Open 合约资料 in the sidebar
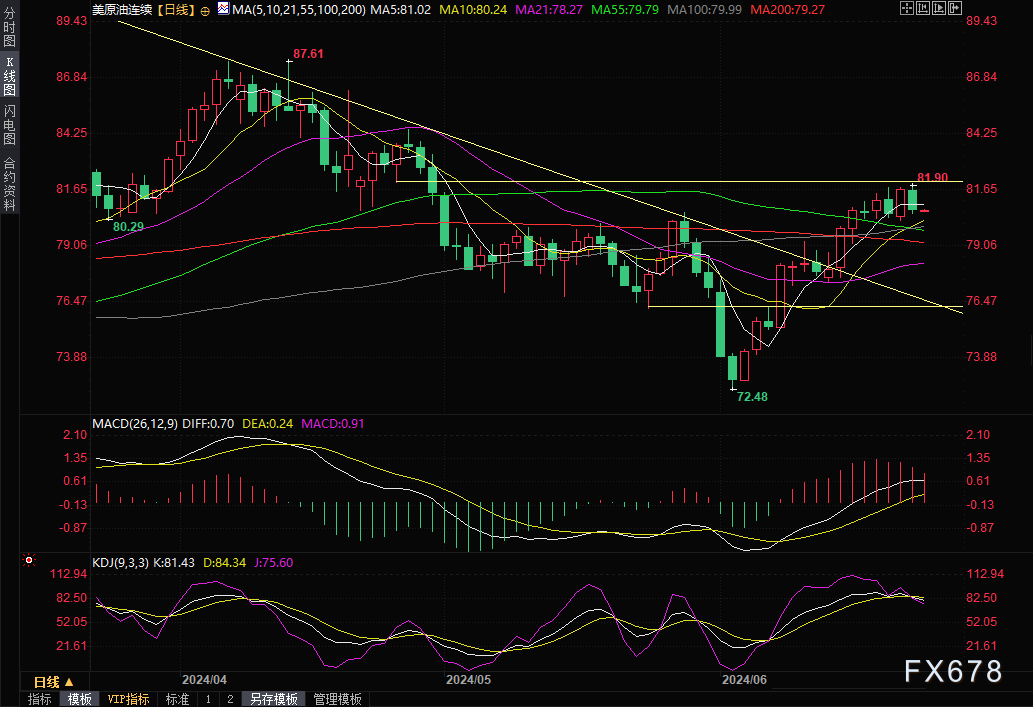The height and width of the screenshot is (707, 1033). point(9,184)
